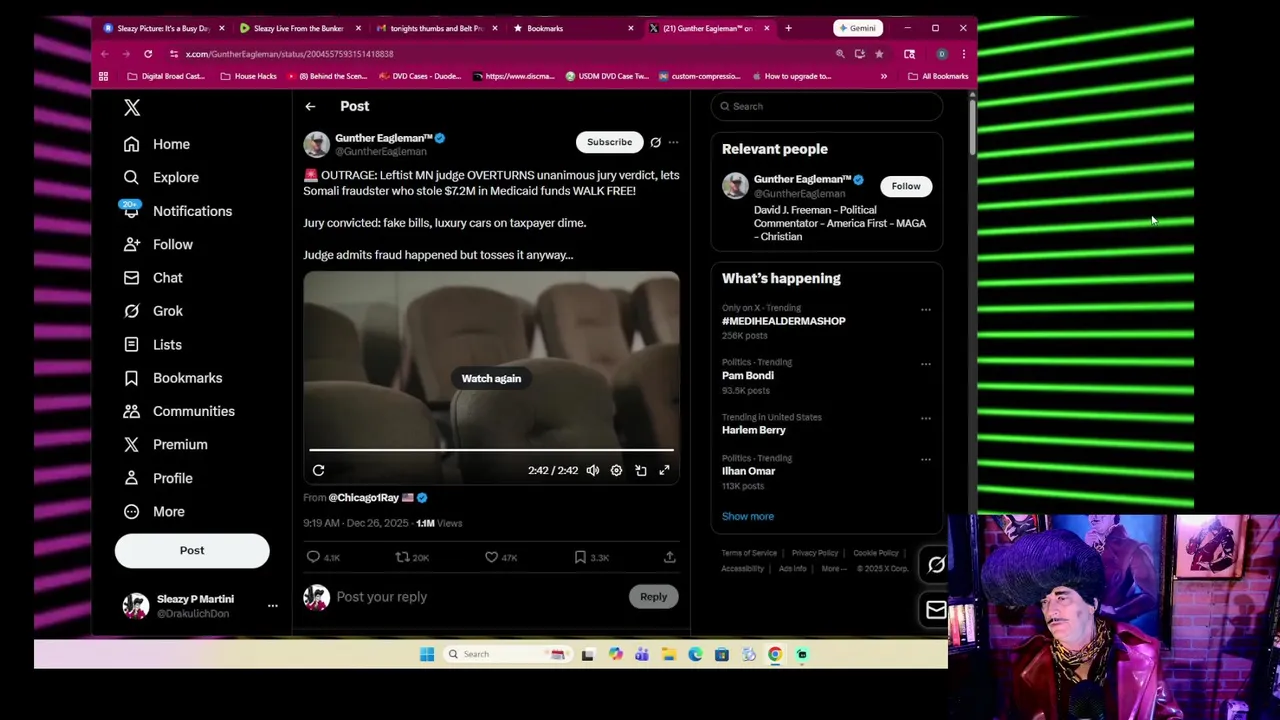1280x720 pixels.
Task: Click the Grok explain icon beside Subscribe
Action: (655, 142)
